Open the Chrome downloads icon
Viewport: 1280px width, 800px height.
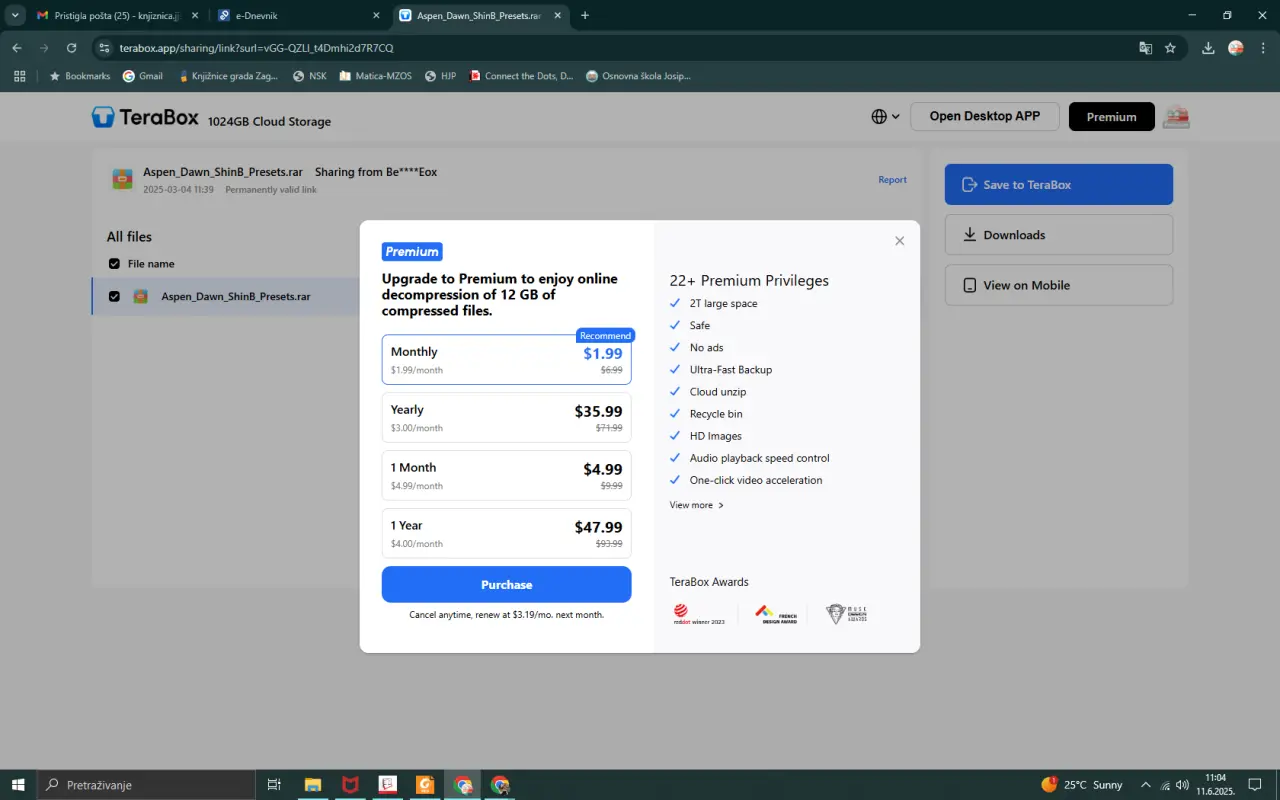(x=1208, y=48)
